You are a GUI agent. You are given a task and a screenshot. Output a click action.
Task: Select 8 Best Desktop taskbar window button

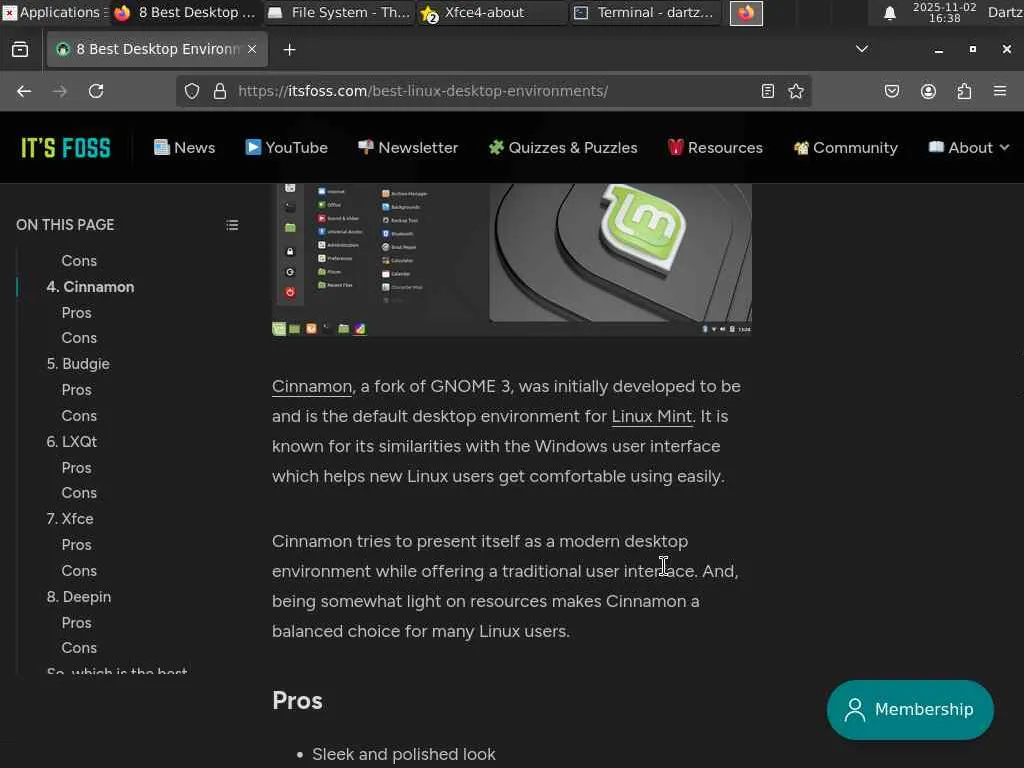tap(186, 12)
